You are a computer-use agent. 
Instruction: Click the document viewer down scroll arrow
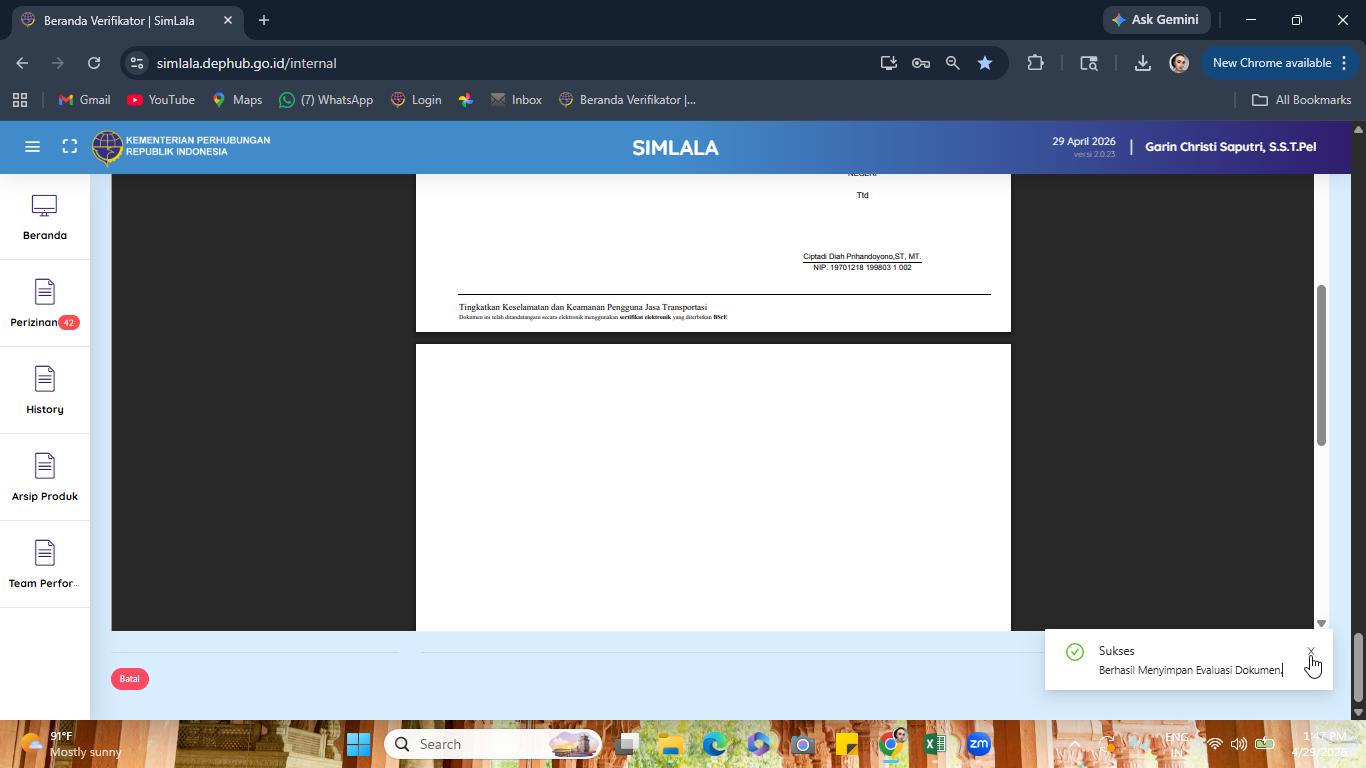point(1321,623)
